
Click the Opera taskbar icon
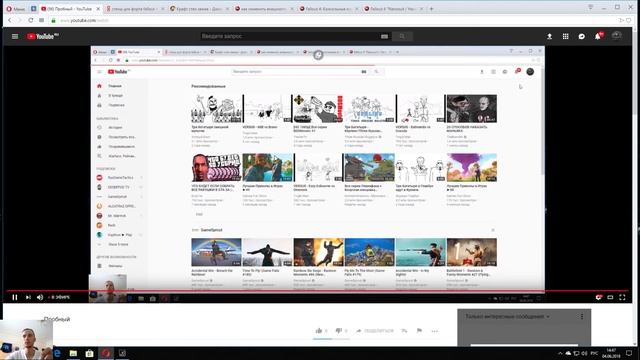click(106, 353)
